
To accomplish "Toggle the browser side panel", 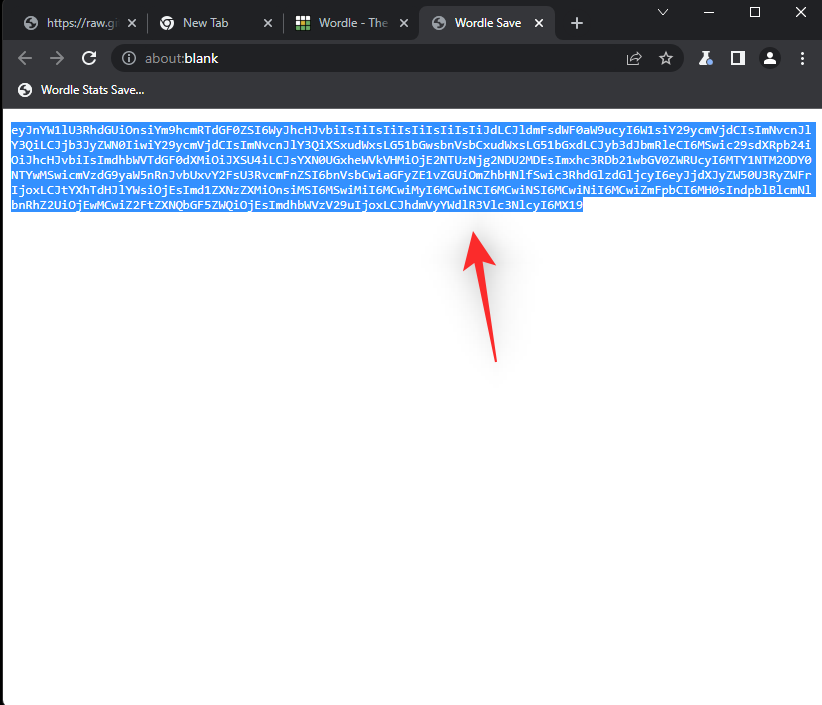I will click(x=737, y=58).
